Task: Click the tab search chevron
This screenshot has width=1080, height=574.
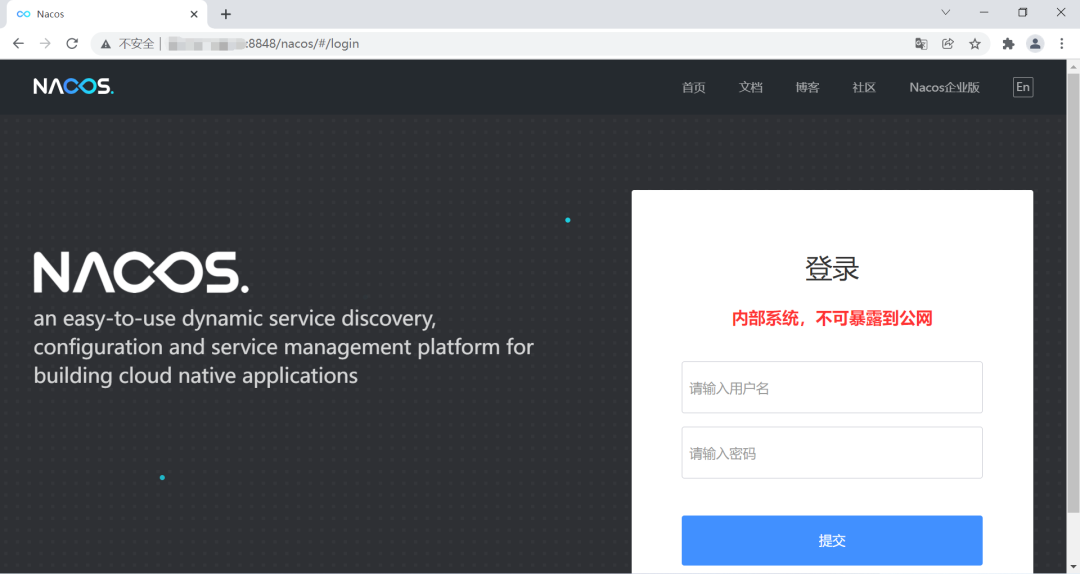Action: click(x=946, y=12)
